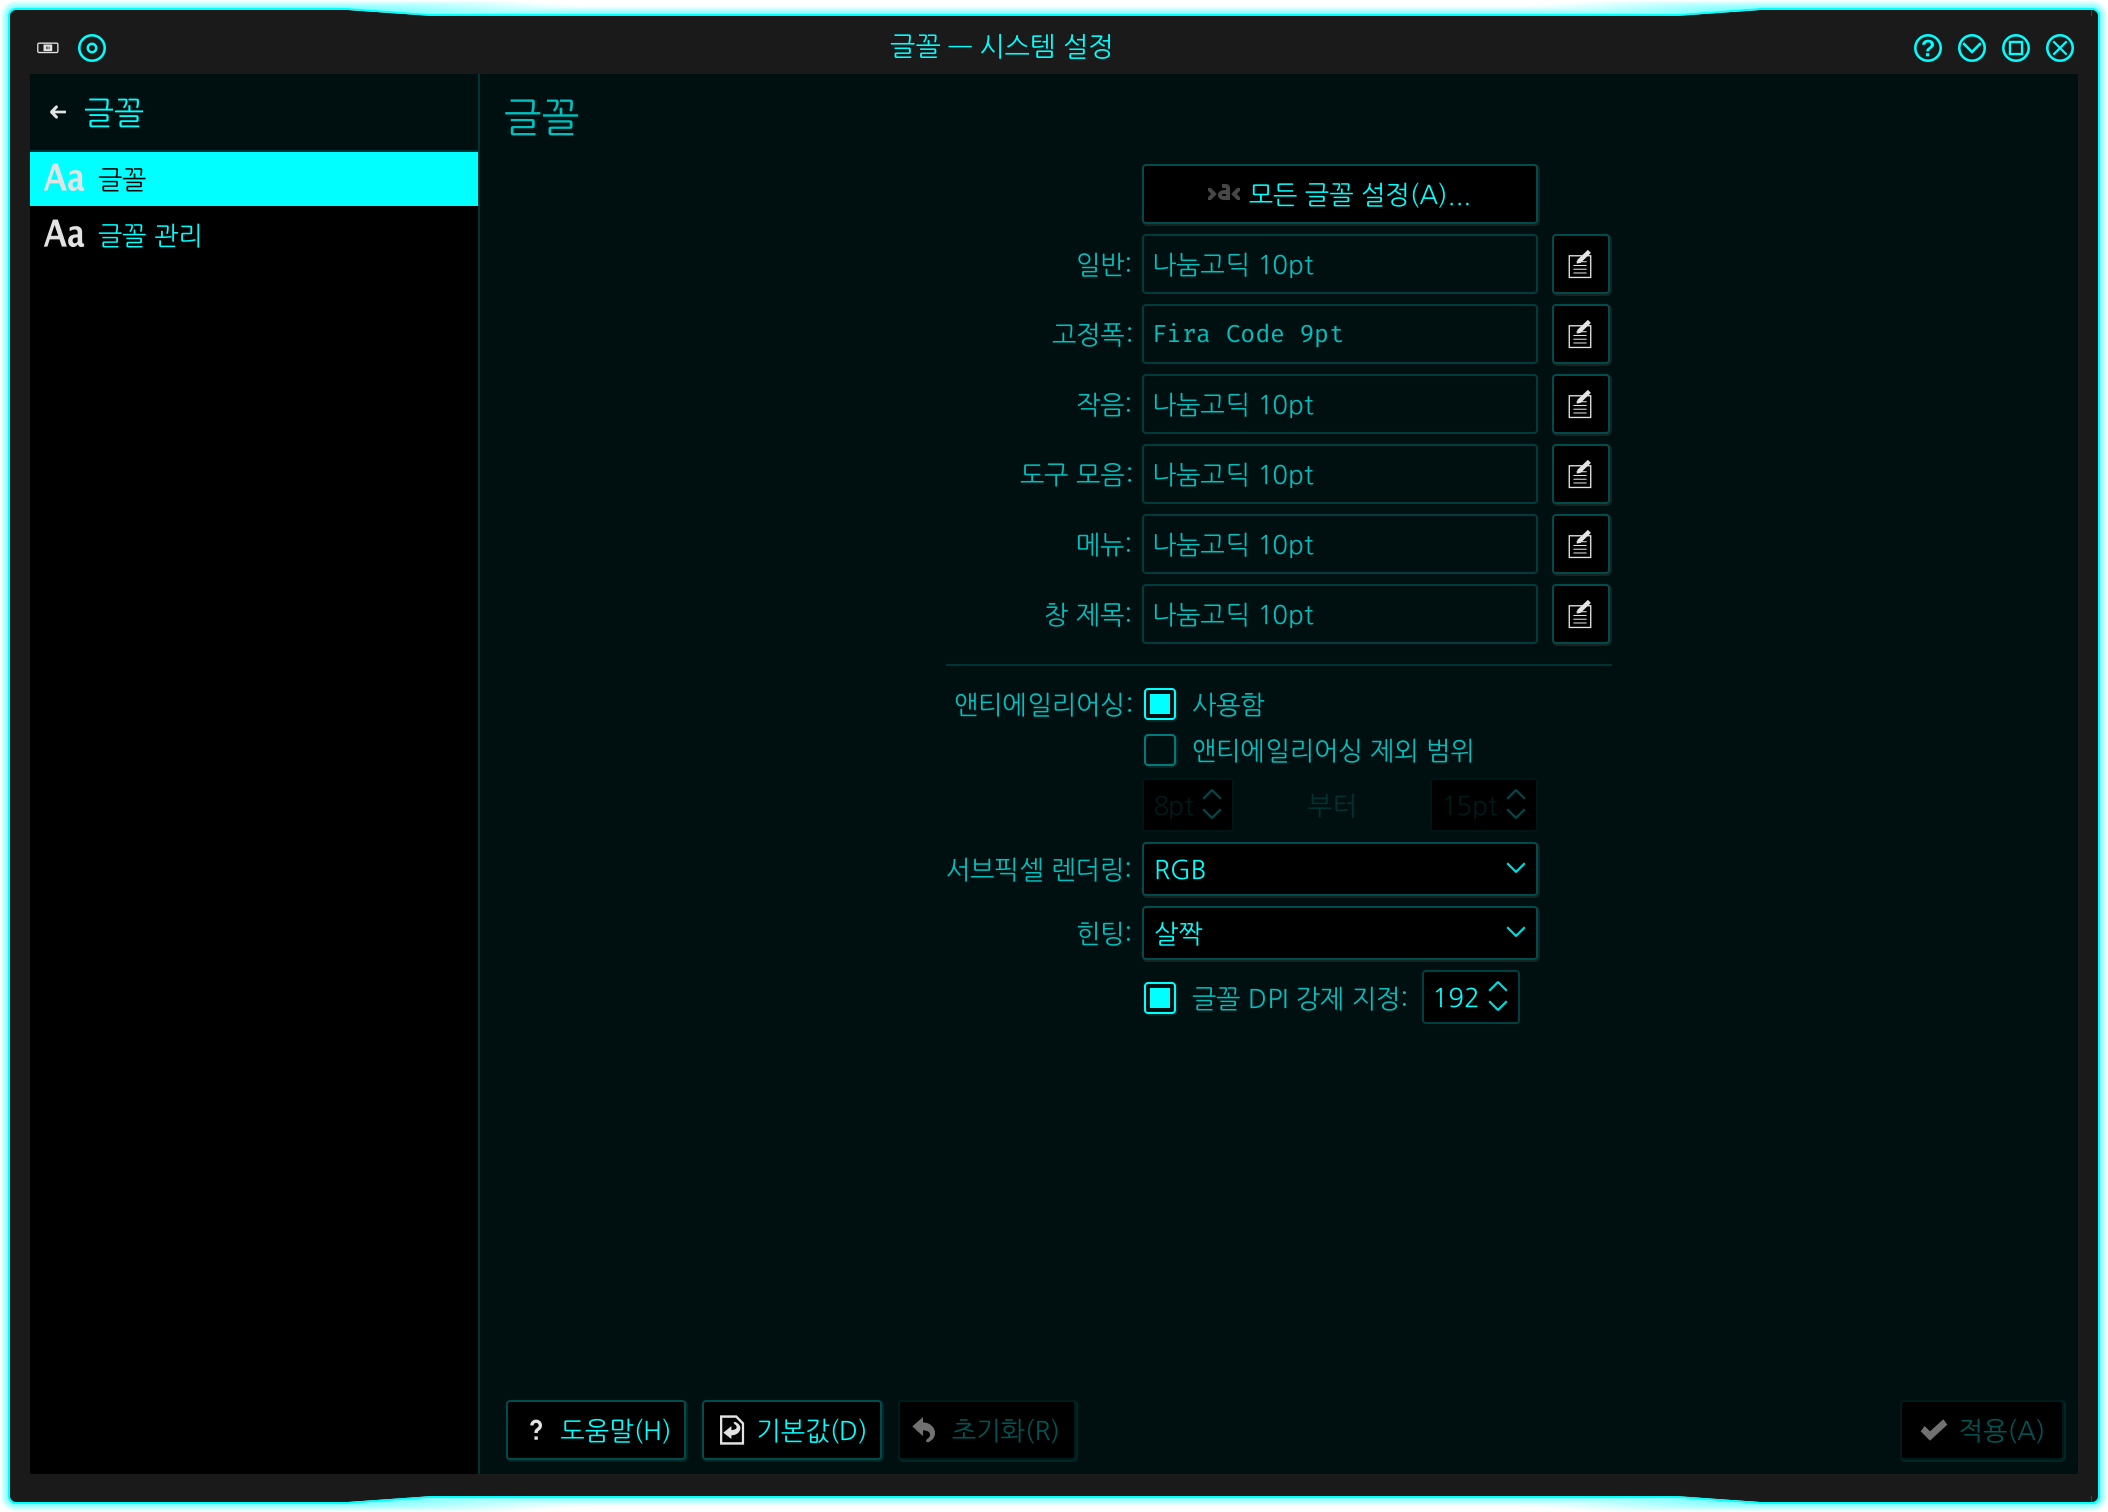Open the 힌팅 살짝 dropdown

click(x=1339, y=933)
